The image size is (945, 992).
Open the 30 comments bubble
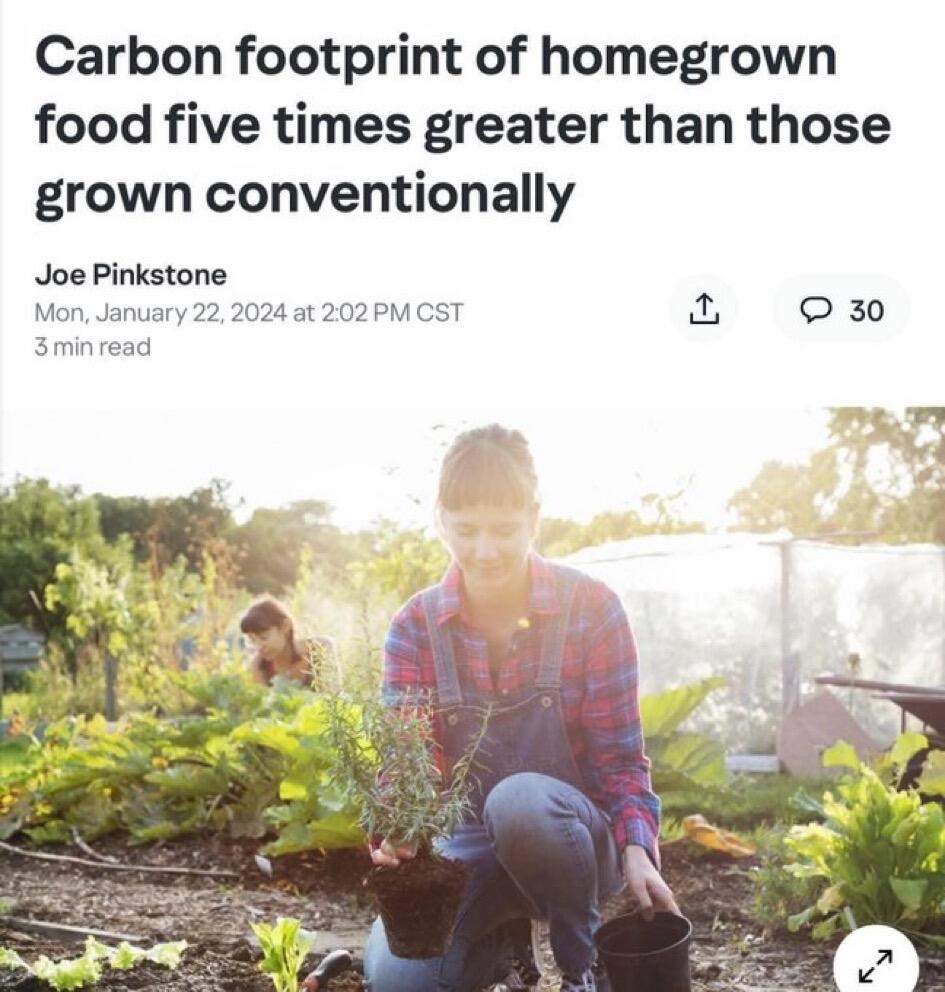(x=841, y=309)
